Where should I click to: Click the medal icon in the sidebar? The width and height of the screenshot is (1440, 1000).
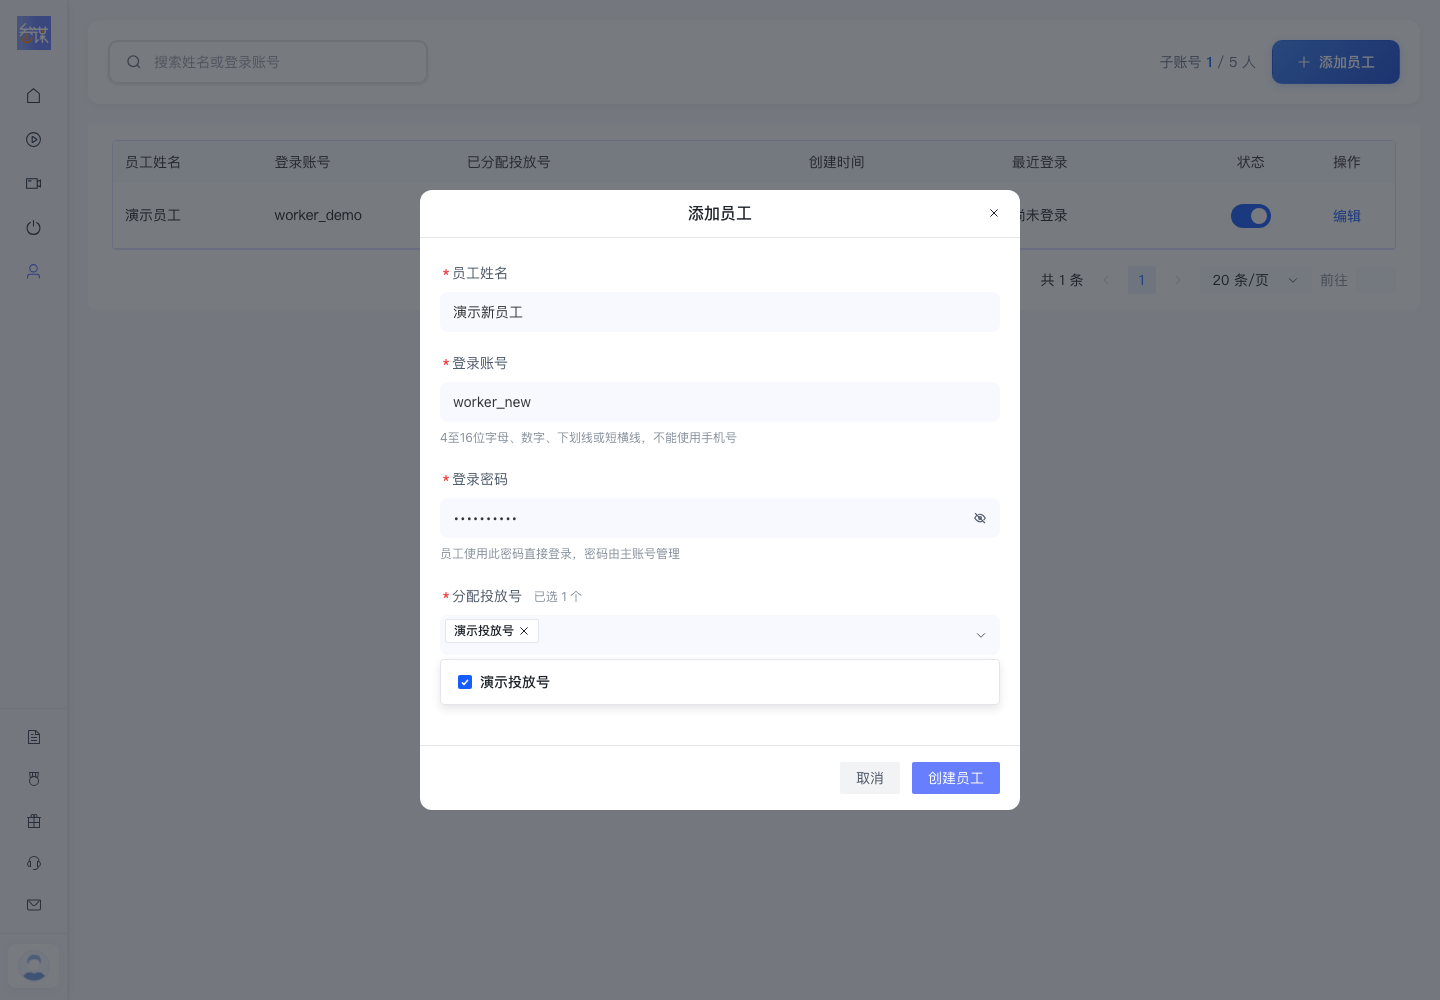34,779
